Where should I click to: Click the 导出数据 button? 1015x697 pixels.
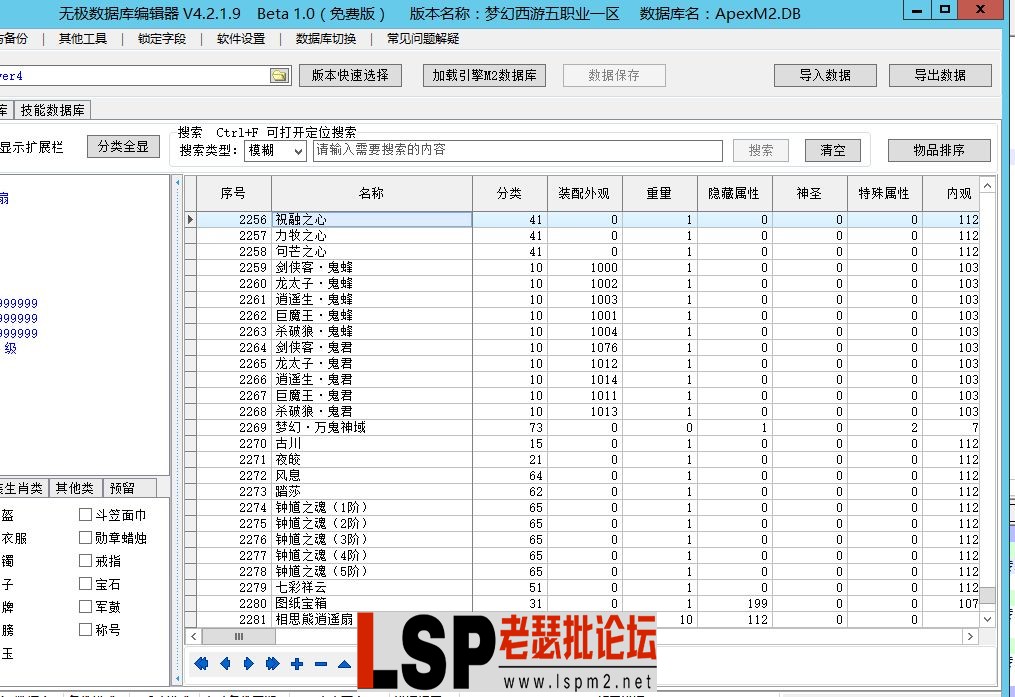(939, 74)
